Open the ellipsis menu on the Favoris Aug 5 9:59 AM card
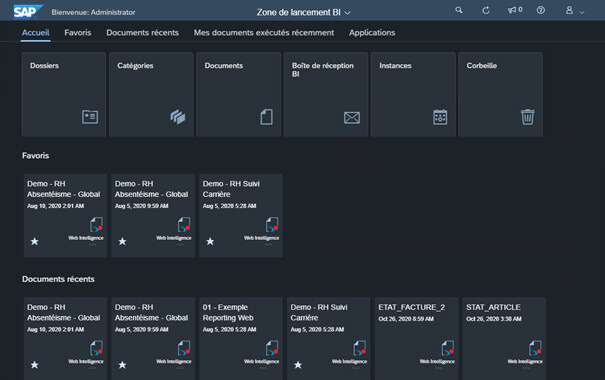The image size is (605, 380). [180, 245]
